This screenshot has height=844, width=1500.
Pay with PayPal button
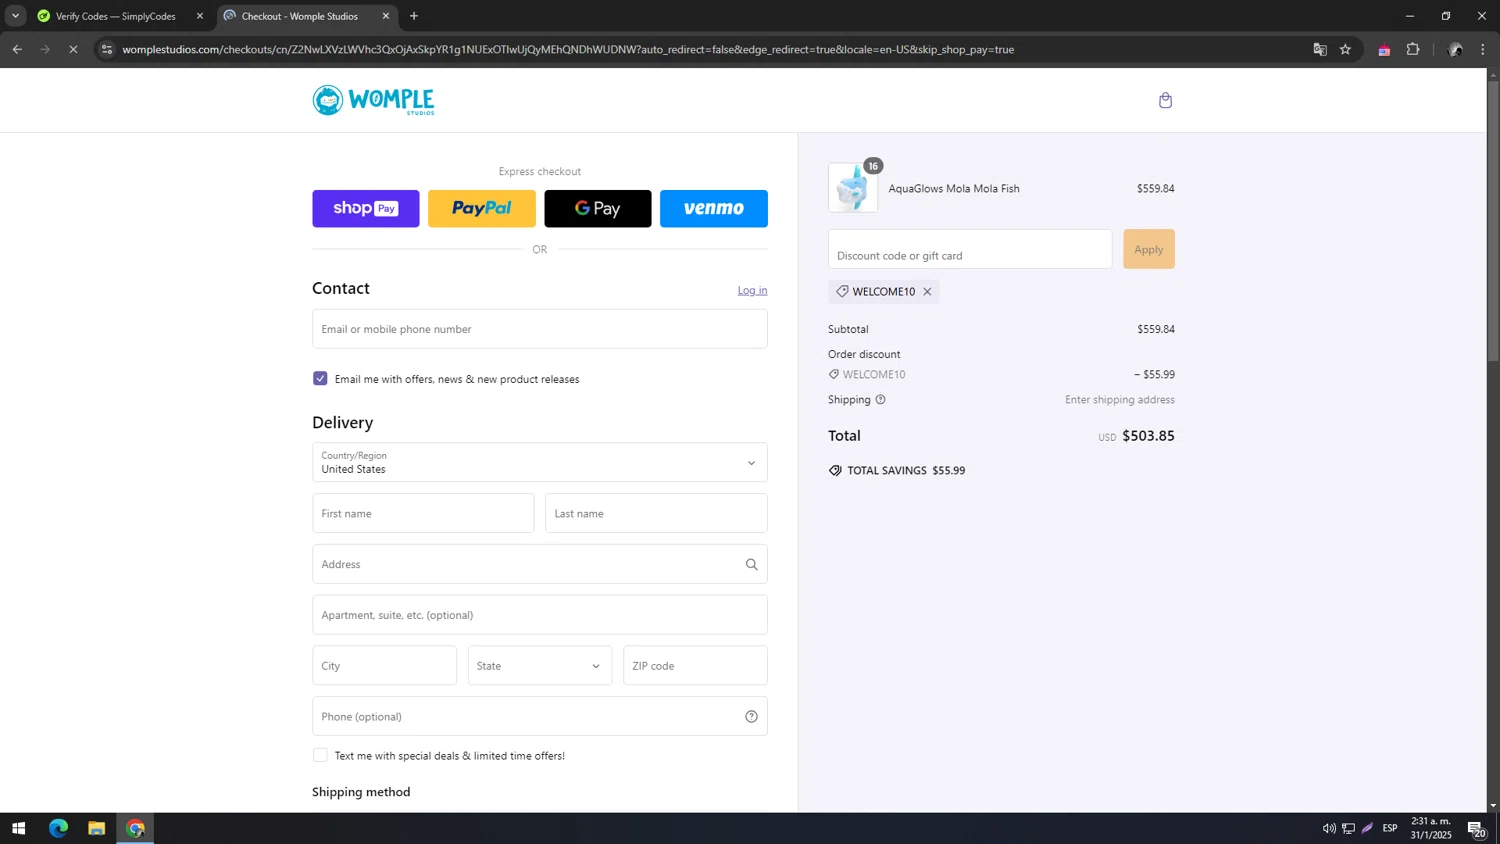pos(482,209)
